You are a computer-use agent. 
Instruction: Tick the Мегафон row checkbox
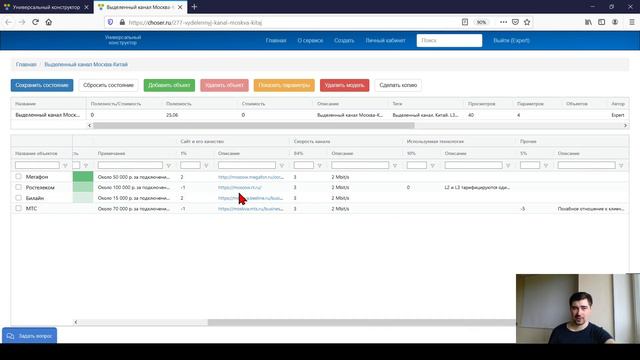tap(18, 176)
